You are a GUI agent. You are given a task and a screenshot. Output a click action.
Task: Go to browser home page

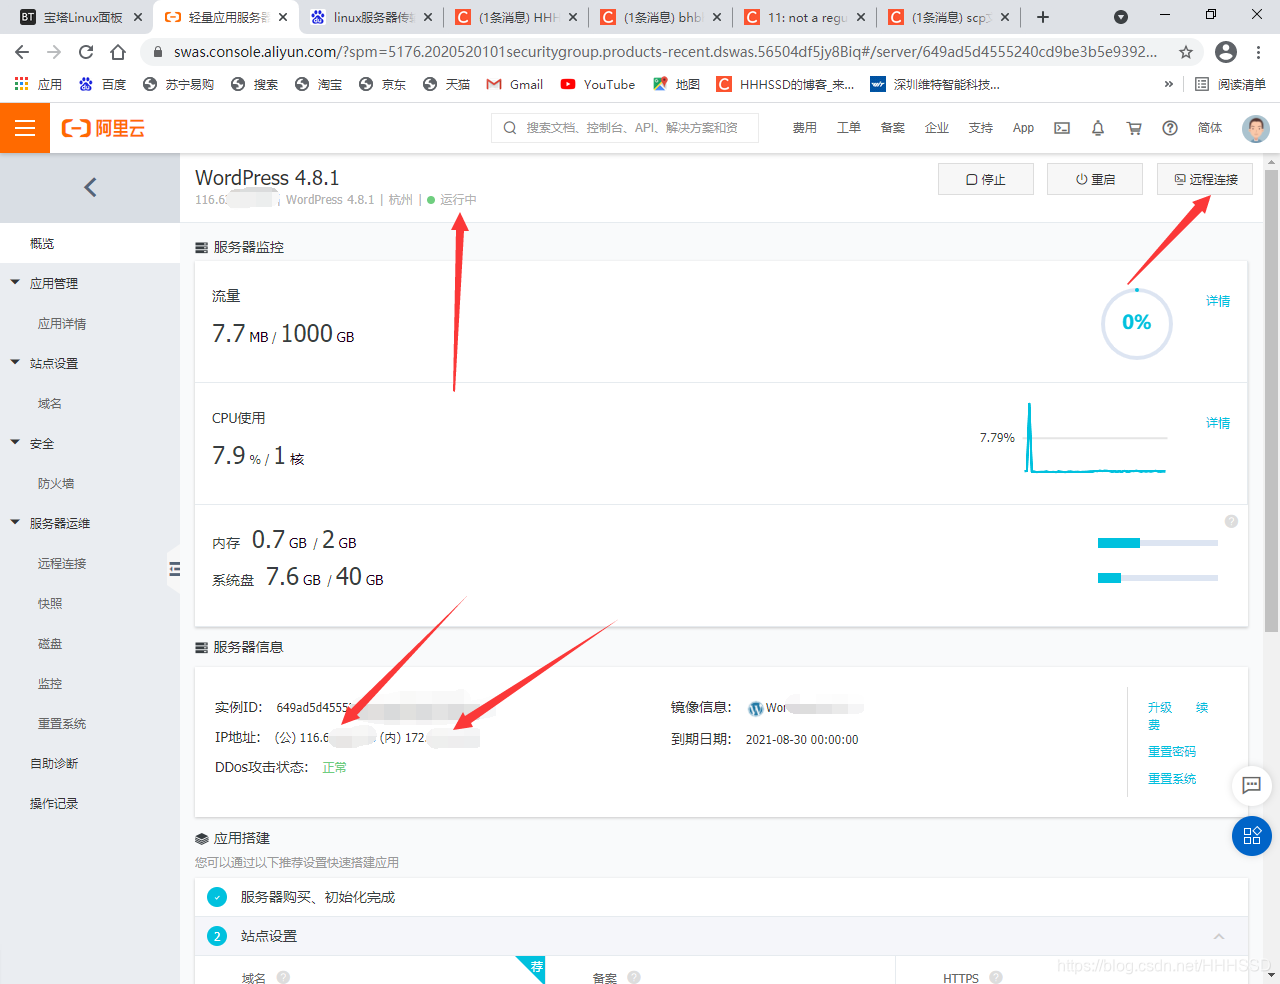coord(118,52)
